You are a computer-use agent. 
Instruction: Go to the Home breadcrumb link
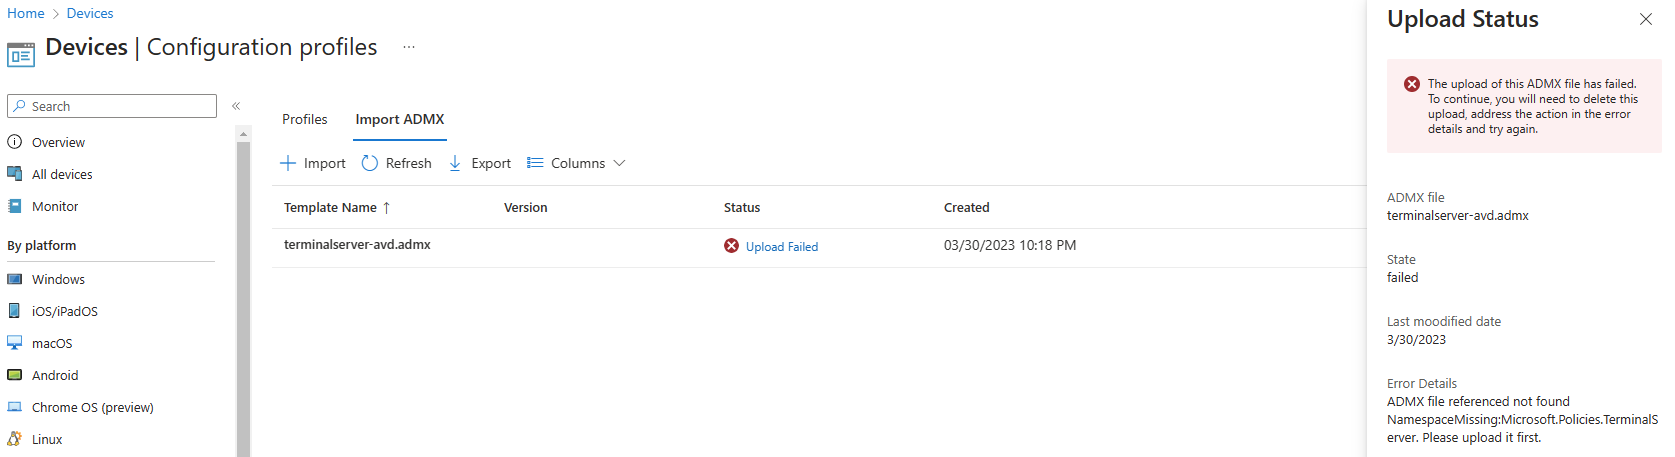click(26, 13)
